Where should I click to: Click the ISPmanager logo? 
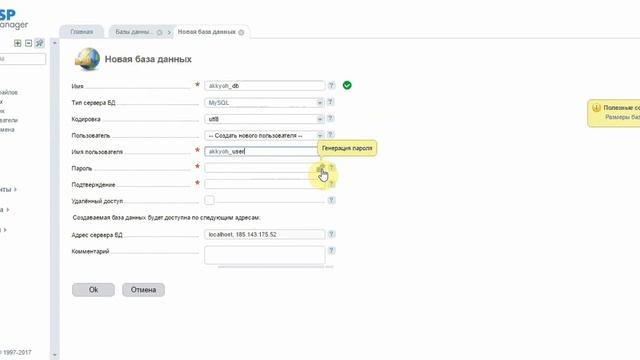[14, 19]
